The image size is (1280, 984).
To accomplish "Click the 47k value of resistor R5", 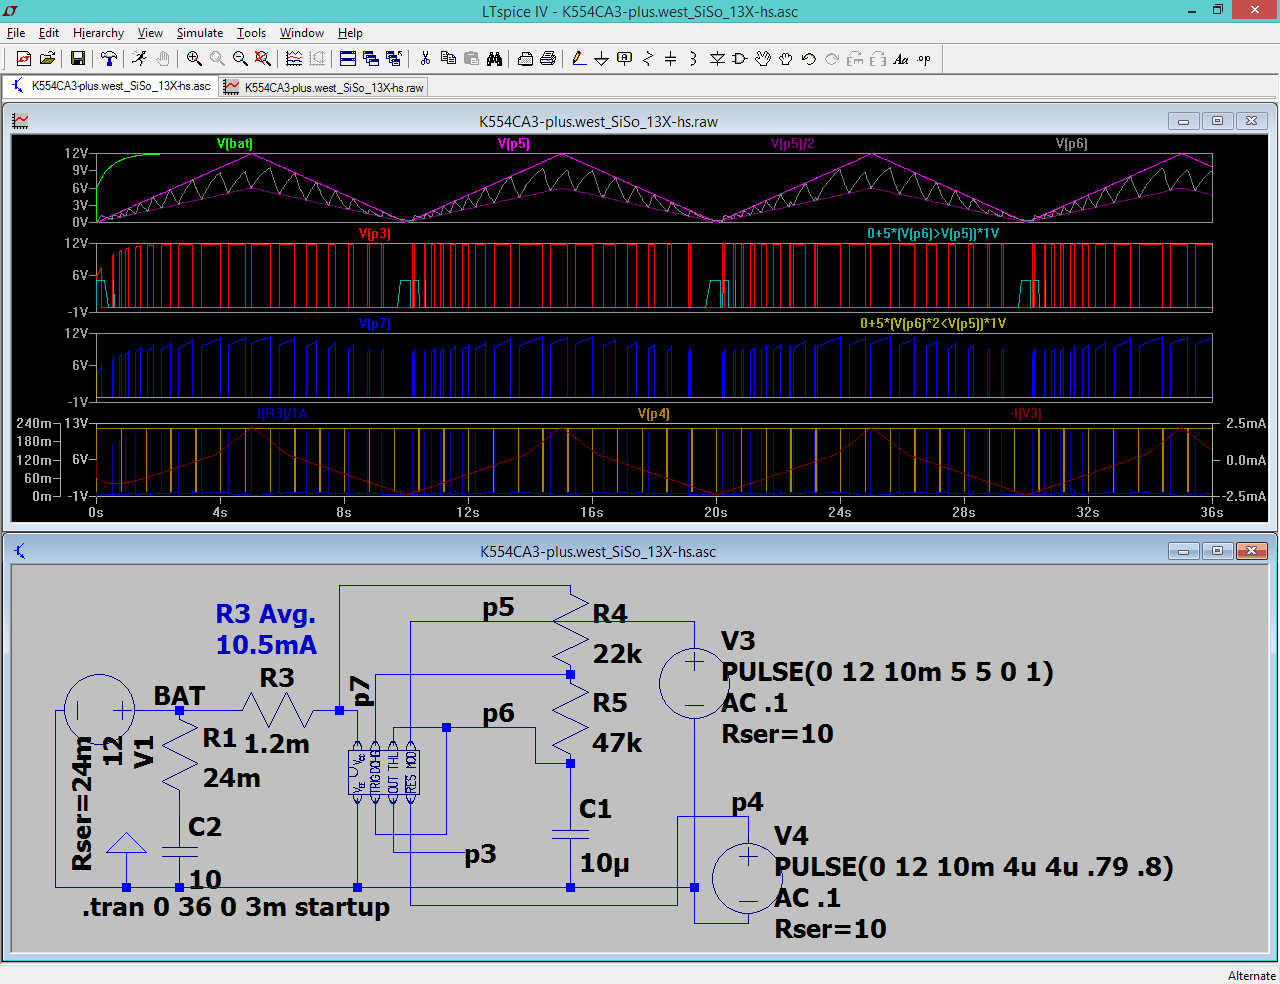I will pos(617,743).
